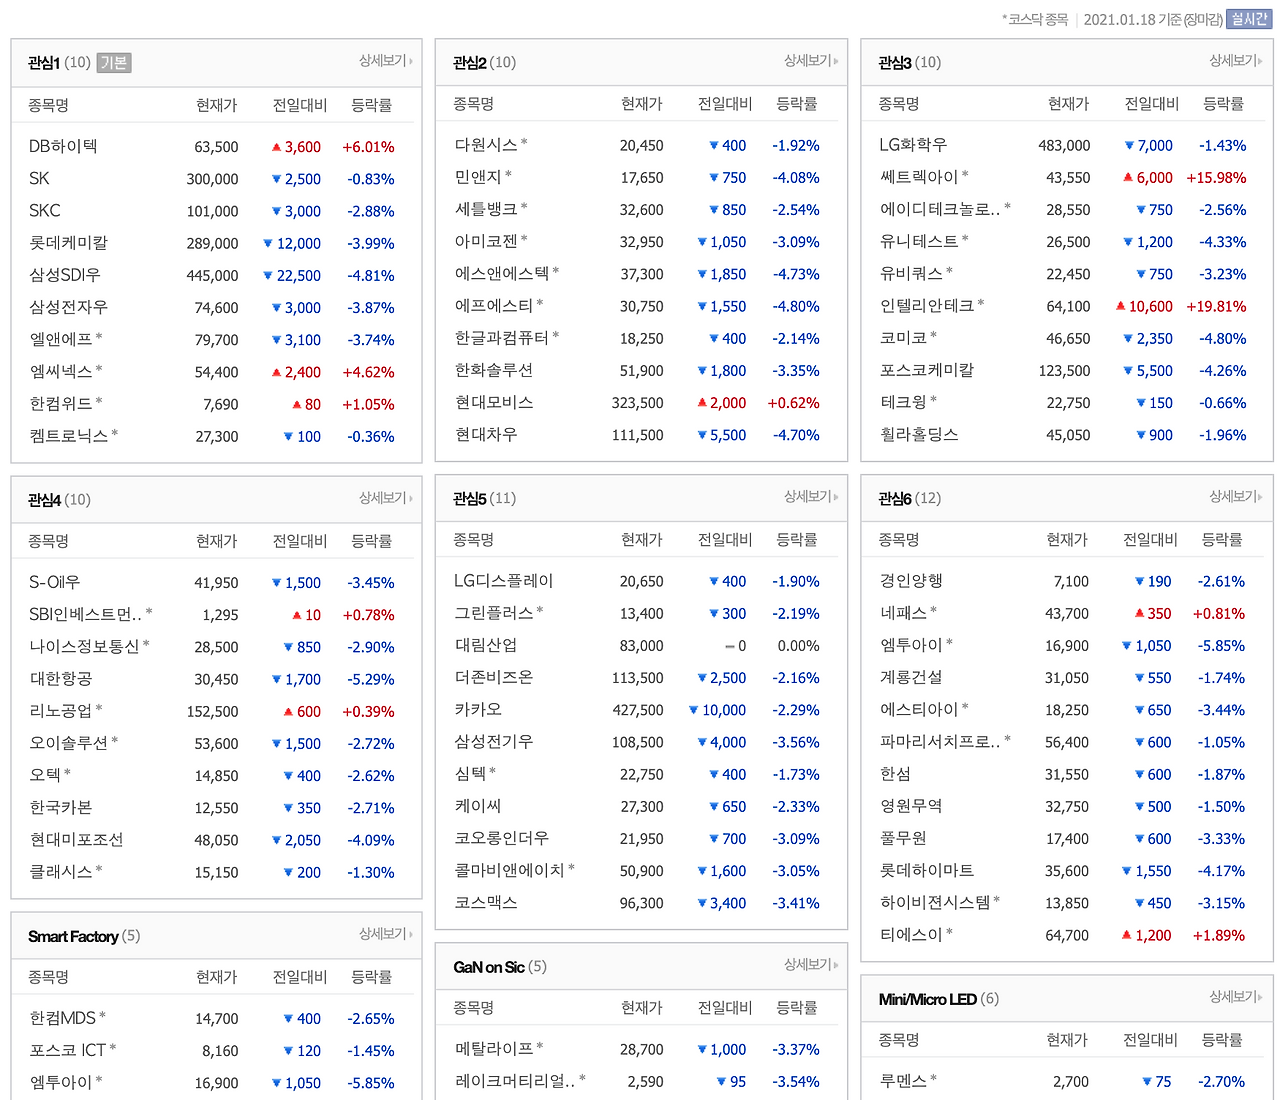This screenshot has width=1280, height=1100.
Task: Toggle the 기본 badge on 관심1
Action: point(116,62)
